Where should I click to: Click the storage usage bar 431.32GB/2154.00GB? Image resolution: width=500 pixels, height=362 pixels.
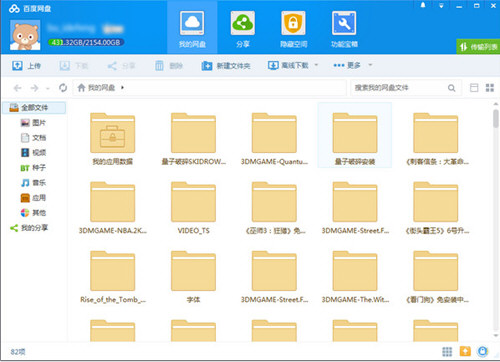coord(86,42)
